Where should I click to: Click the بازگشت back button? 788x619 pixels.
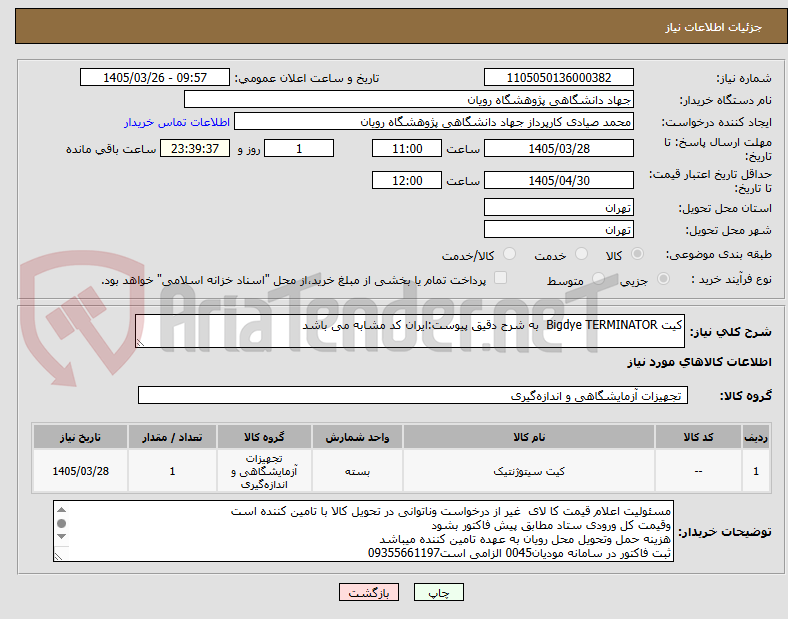(369, 592)
